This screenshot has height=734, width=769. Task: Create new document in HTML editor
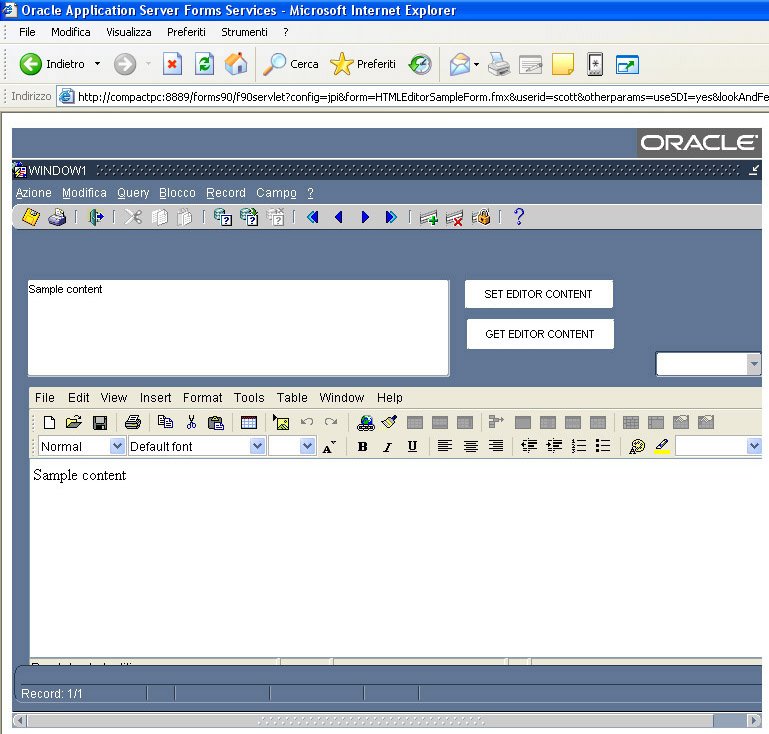click(x=49, y=422)
